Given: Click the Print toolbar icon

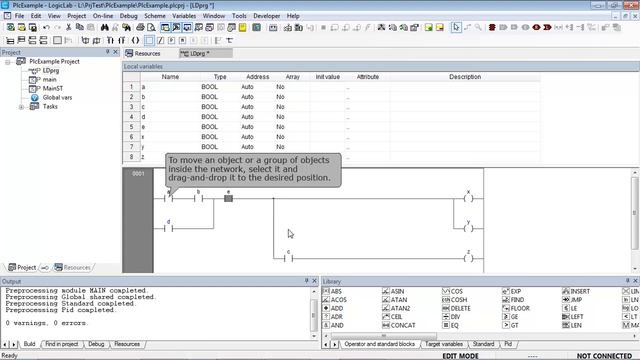Looking at the screenshot, I should click(x=140, y=27).
